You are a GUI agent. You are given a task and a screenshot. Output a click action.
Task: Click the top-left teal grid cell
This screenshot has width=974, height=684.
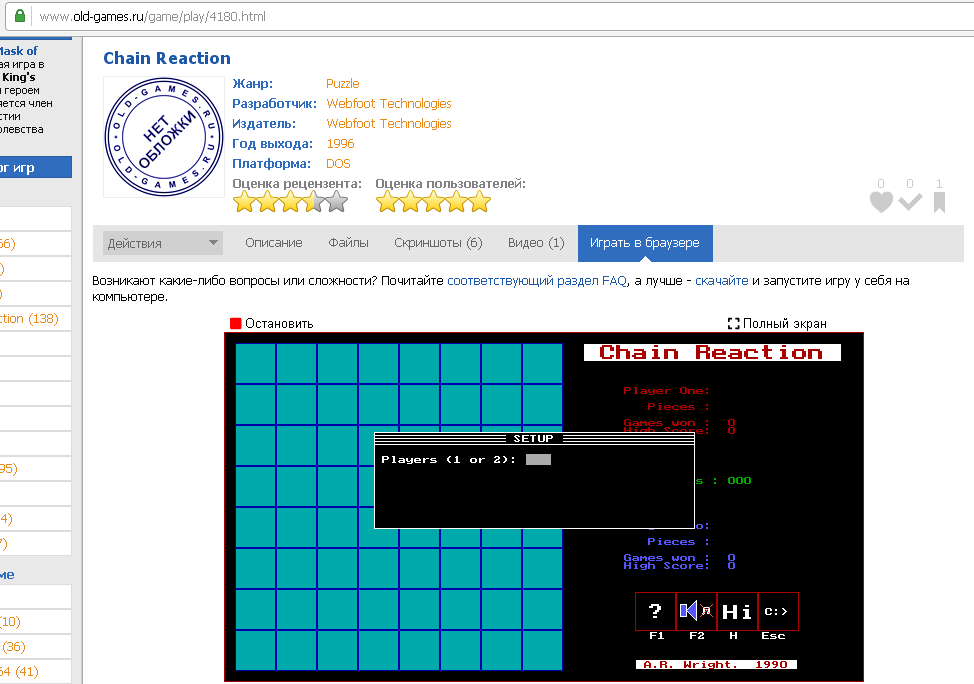point(255,363)
